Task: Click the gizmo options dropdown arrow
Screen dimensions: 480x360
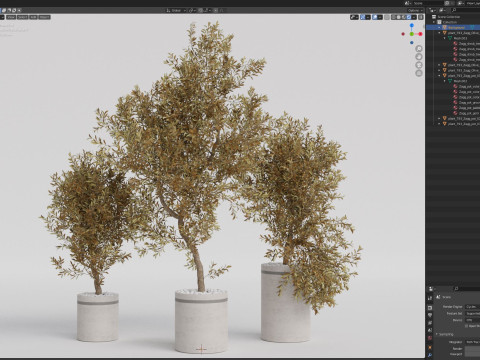Action: tap(368, 17)
